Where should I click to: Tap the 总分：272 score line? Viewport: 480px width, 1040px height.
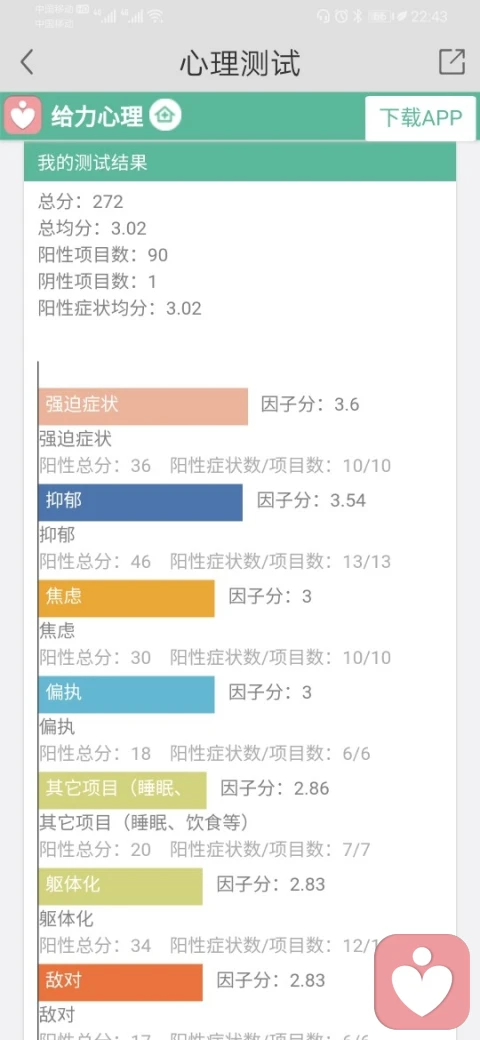(x=81, y=202)
